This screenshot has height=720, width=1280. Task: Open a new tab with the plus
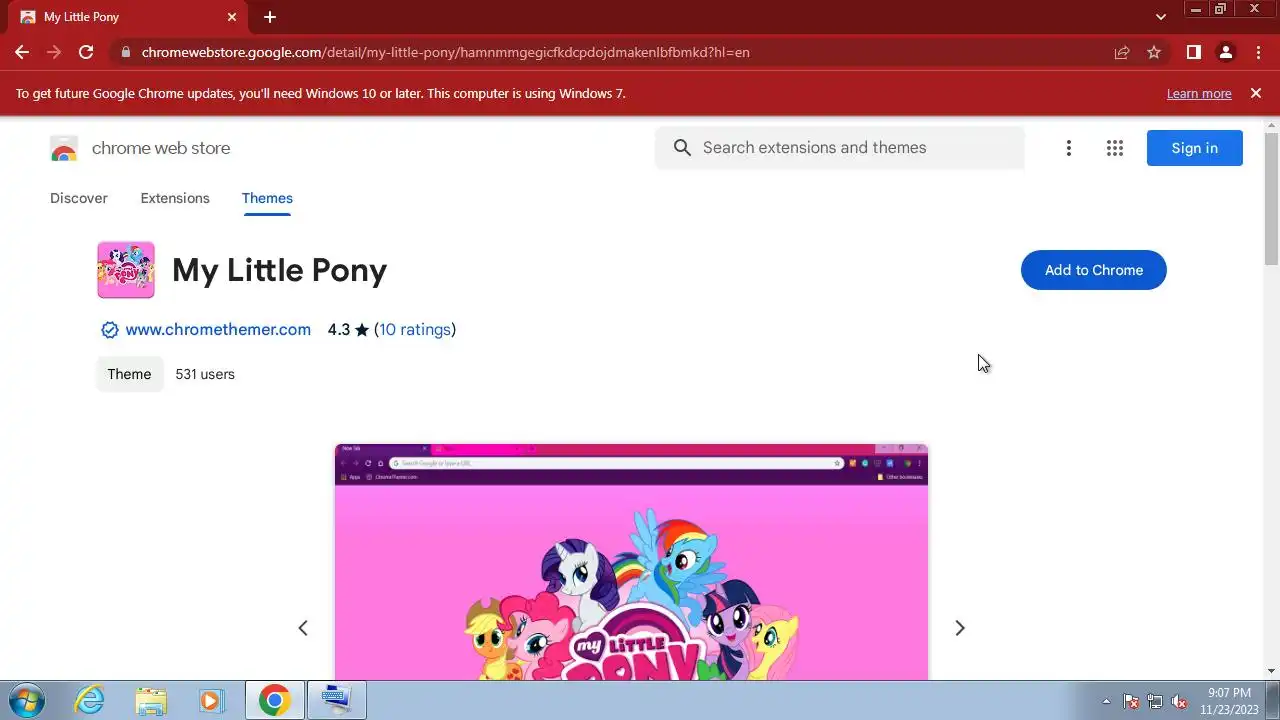coord(270,17)
